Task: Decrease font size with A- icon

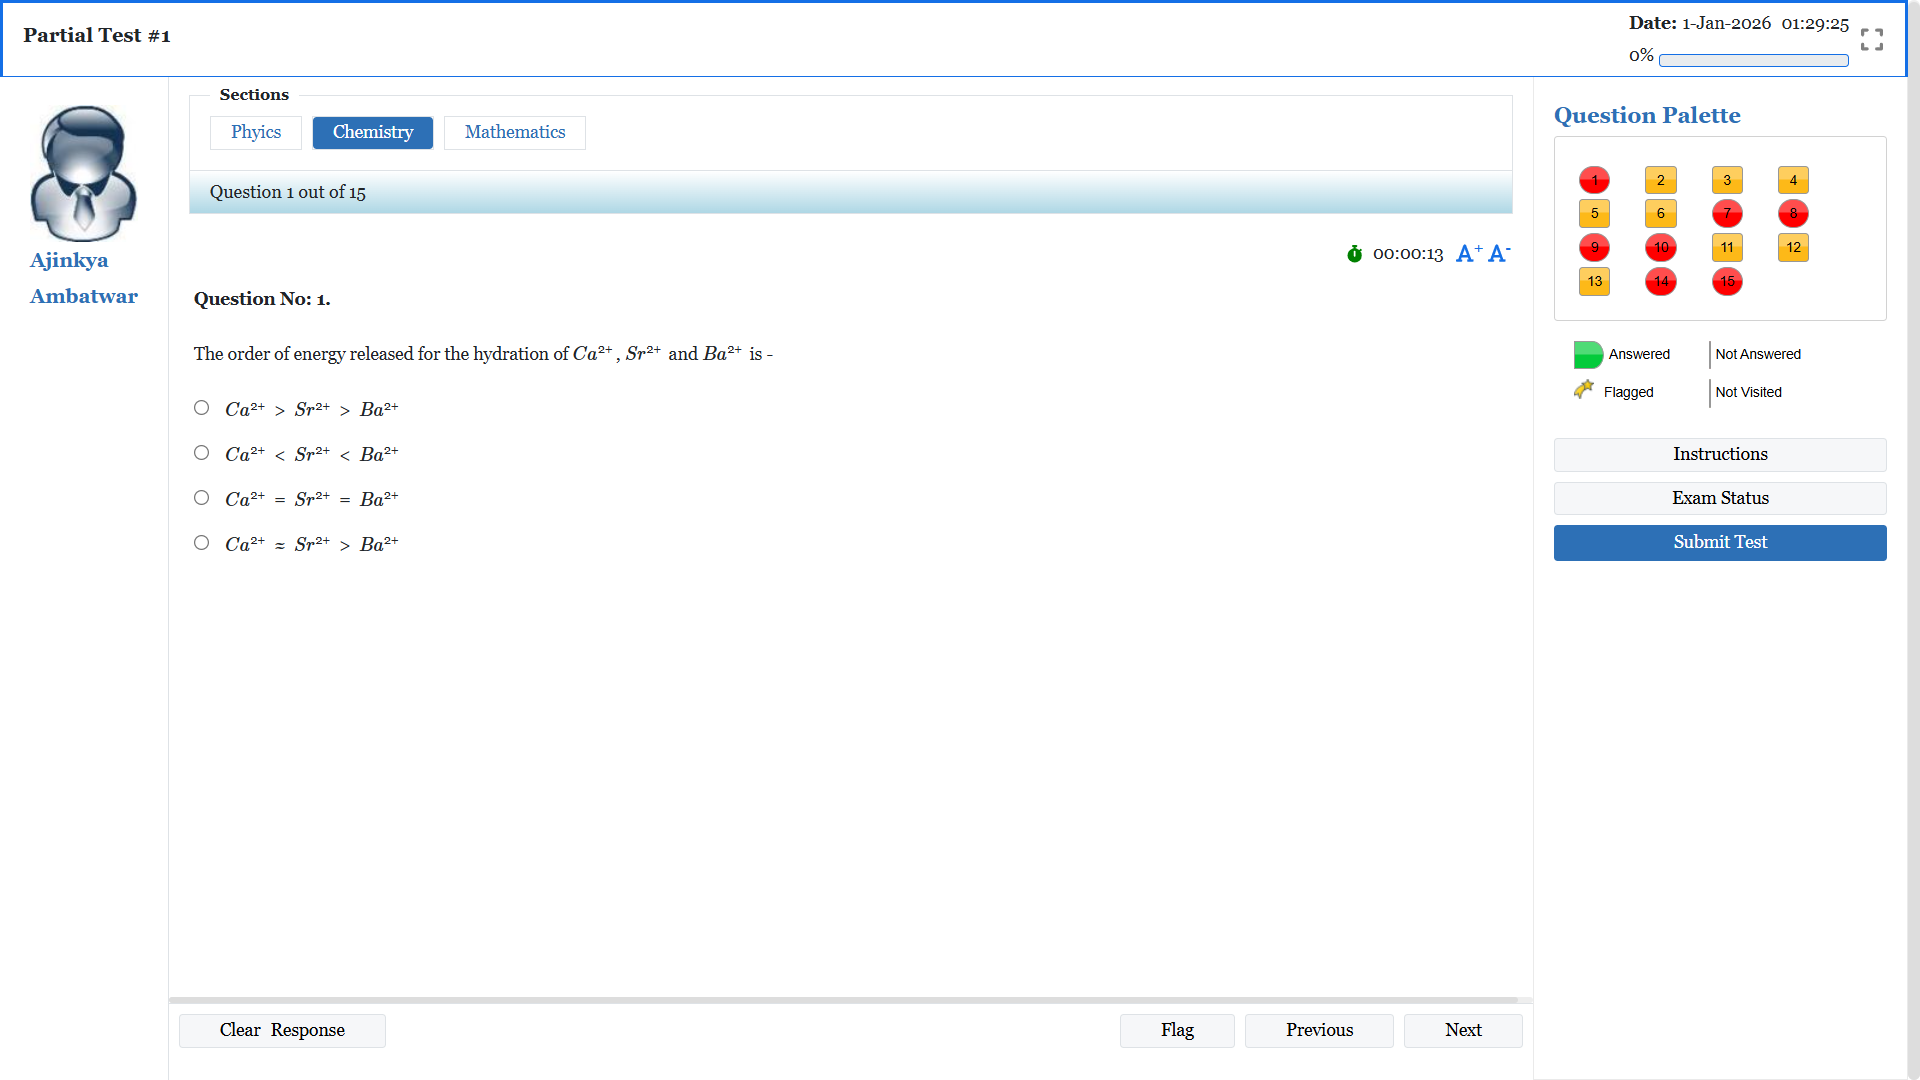Action: 1499,254
